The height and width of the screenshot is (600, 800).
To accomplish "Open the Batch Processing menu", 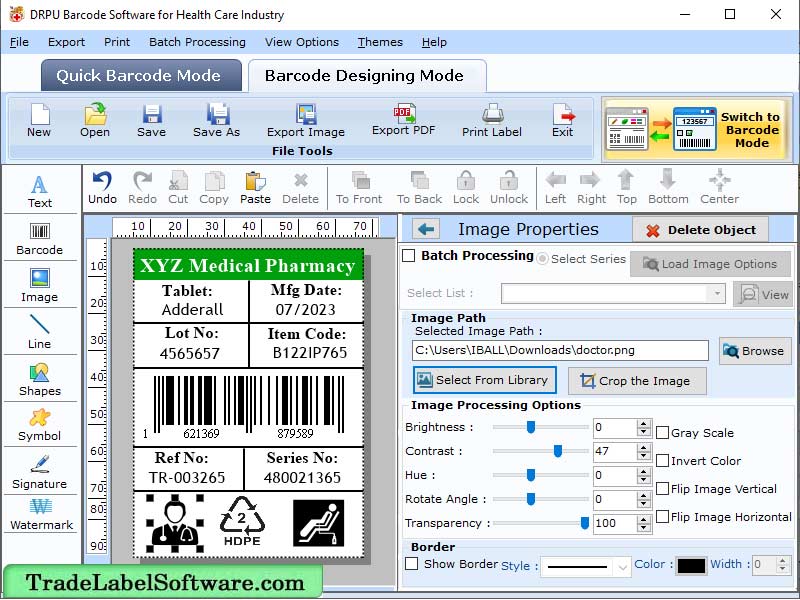I will pos(197,42).
